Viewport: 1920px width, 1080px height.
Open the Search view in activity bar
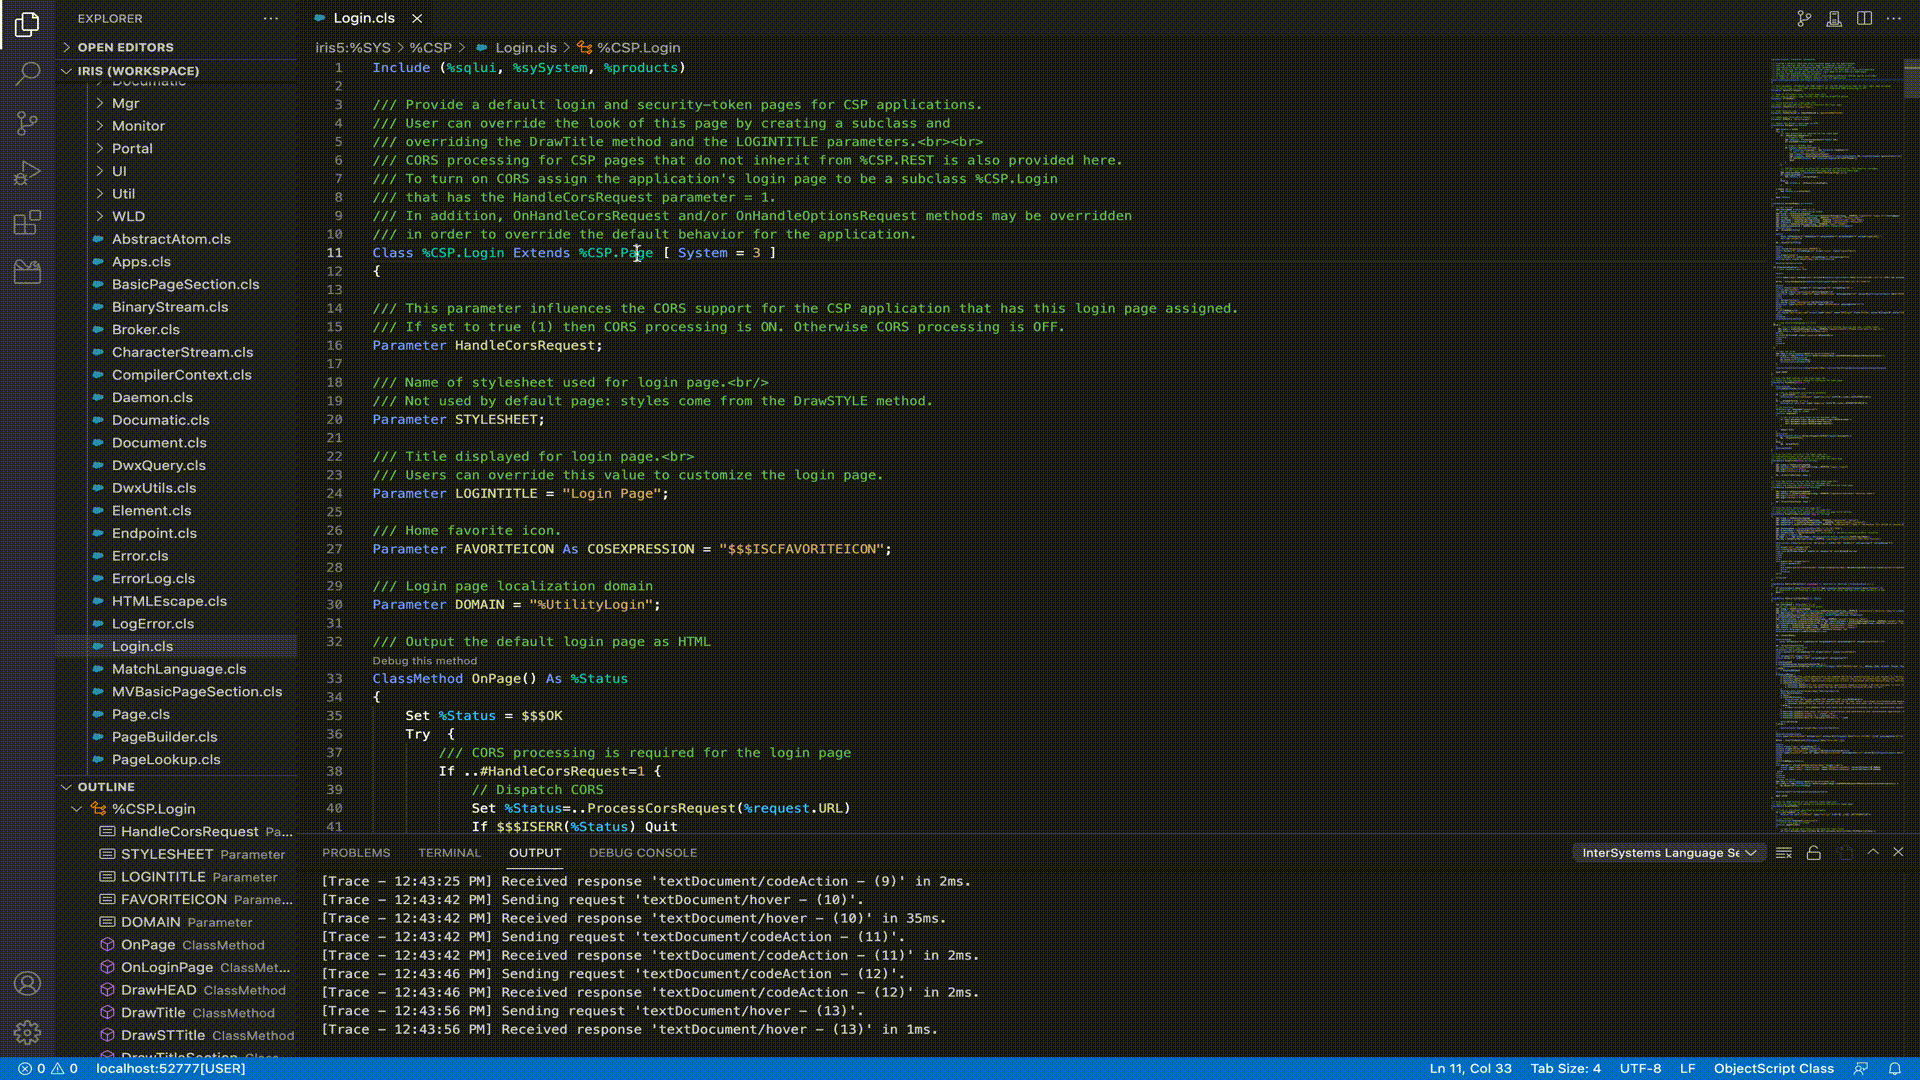click(27, 73)
